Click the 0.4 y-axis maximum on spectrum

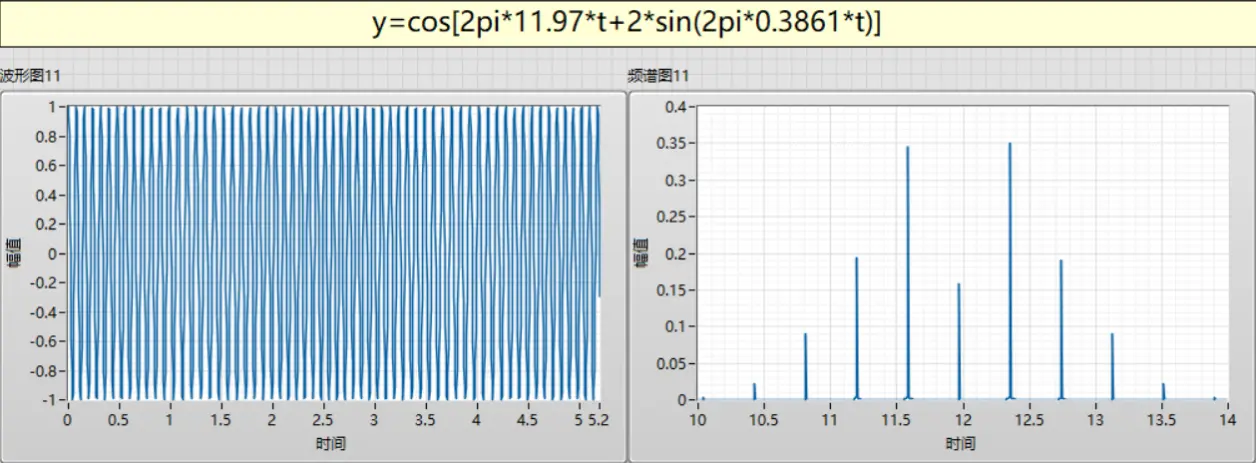676,106
